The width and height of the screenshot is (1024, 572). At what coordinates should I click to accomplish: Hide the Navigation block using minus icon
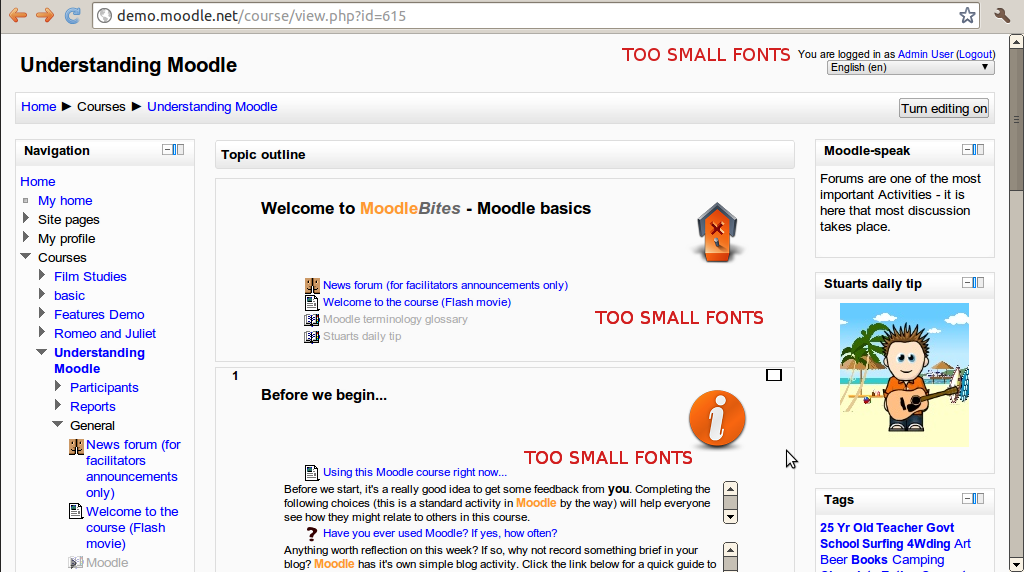pos(167,150)
